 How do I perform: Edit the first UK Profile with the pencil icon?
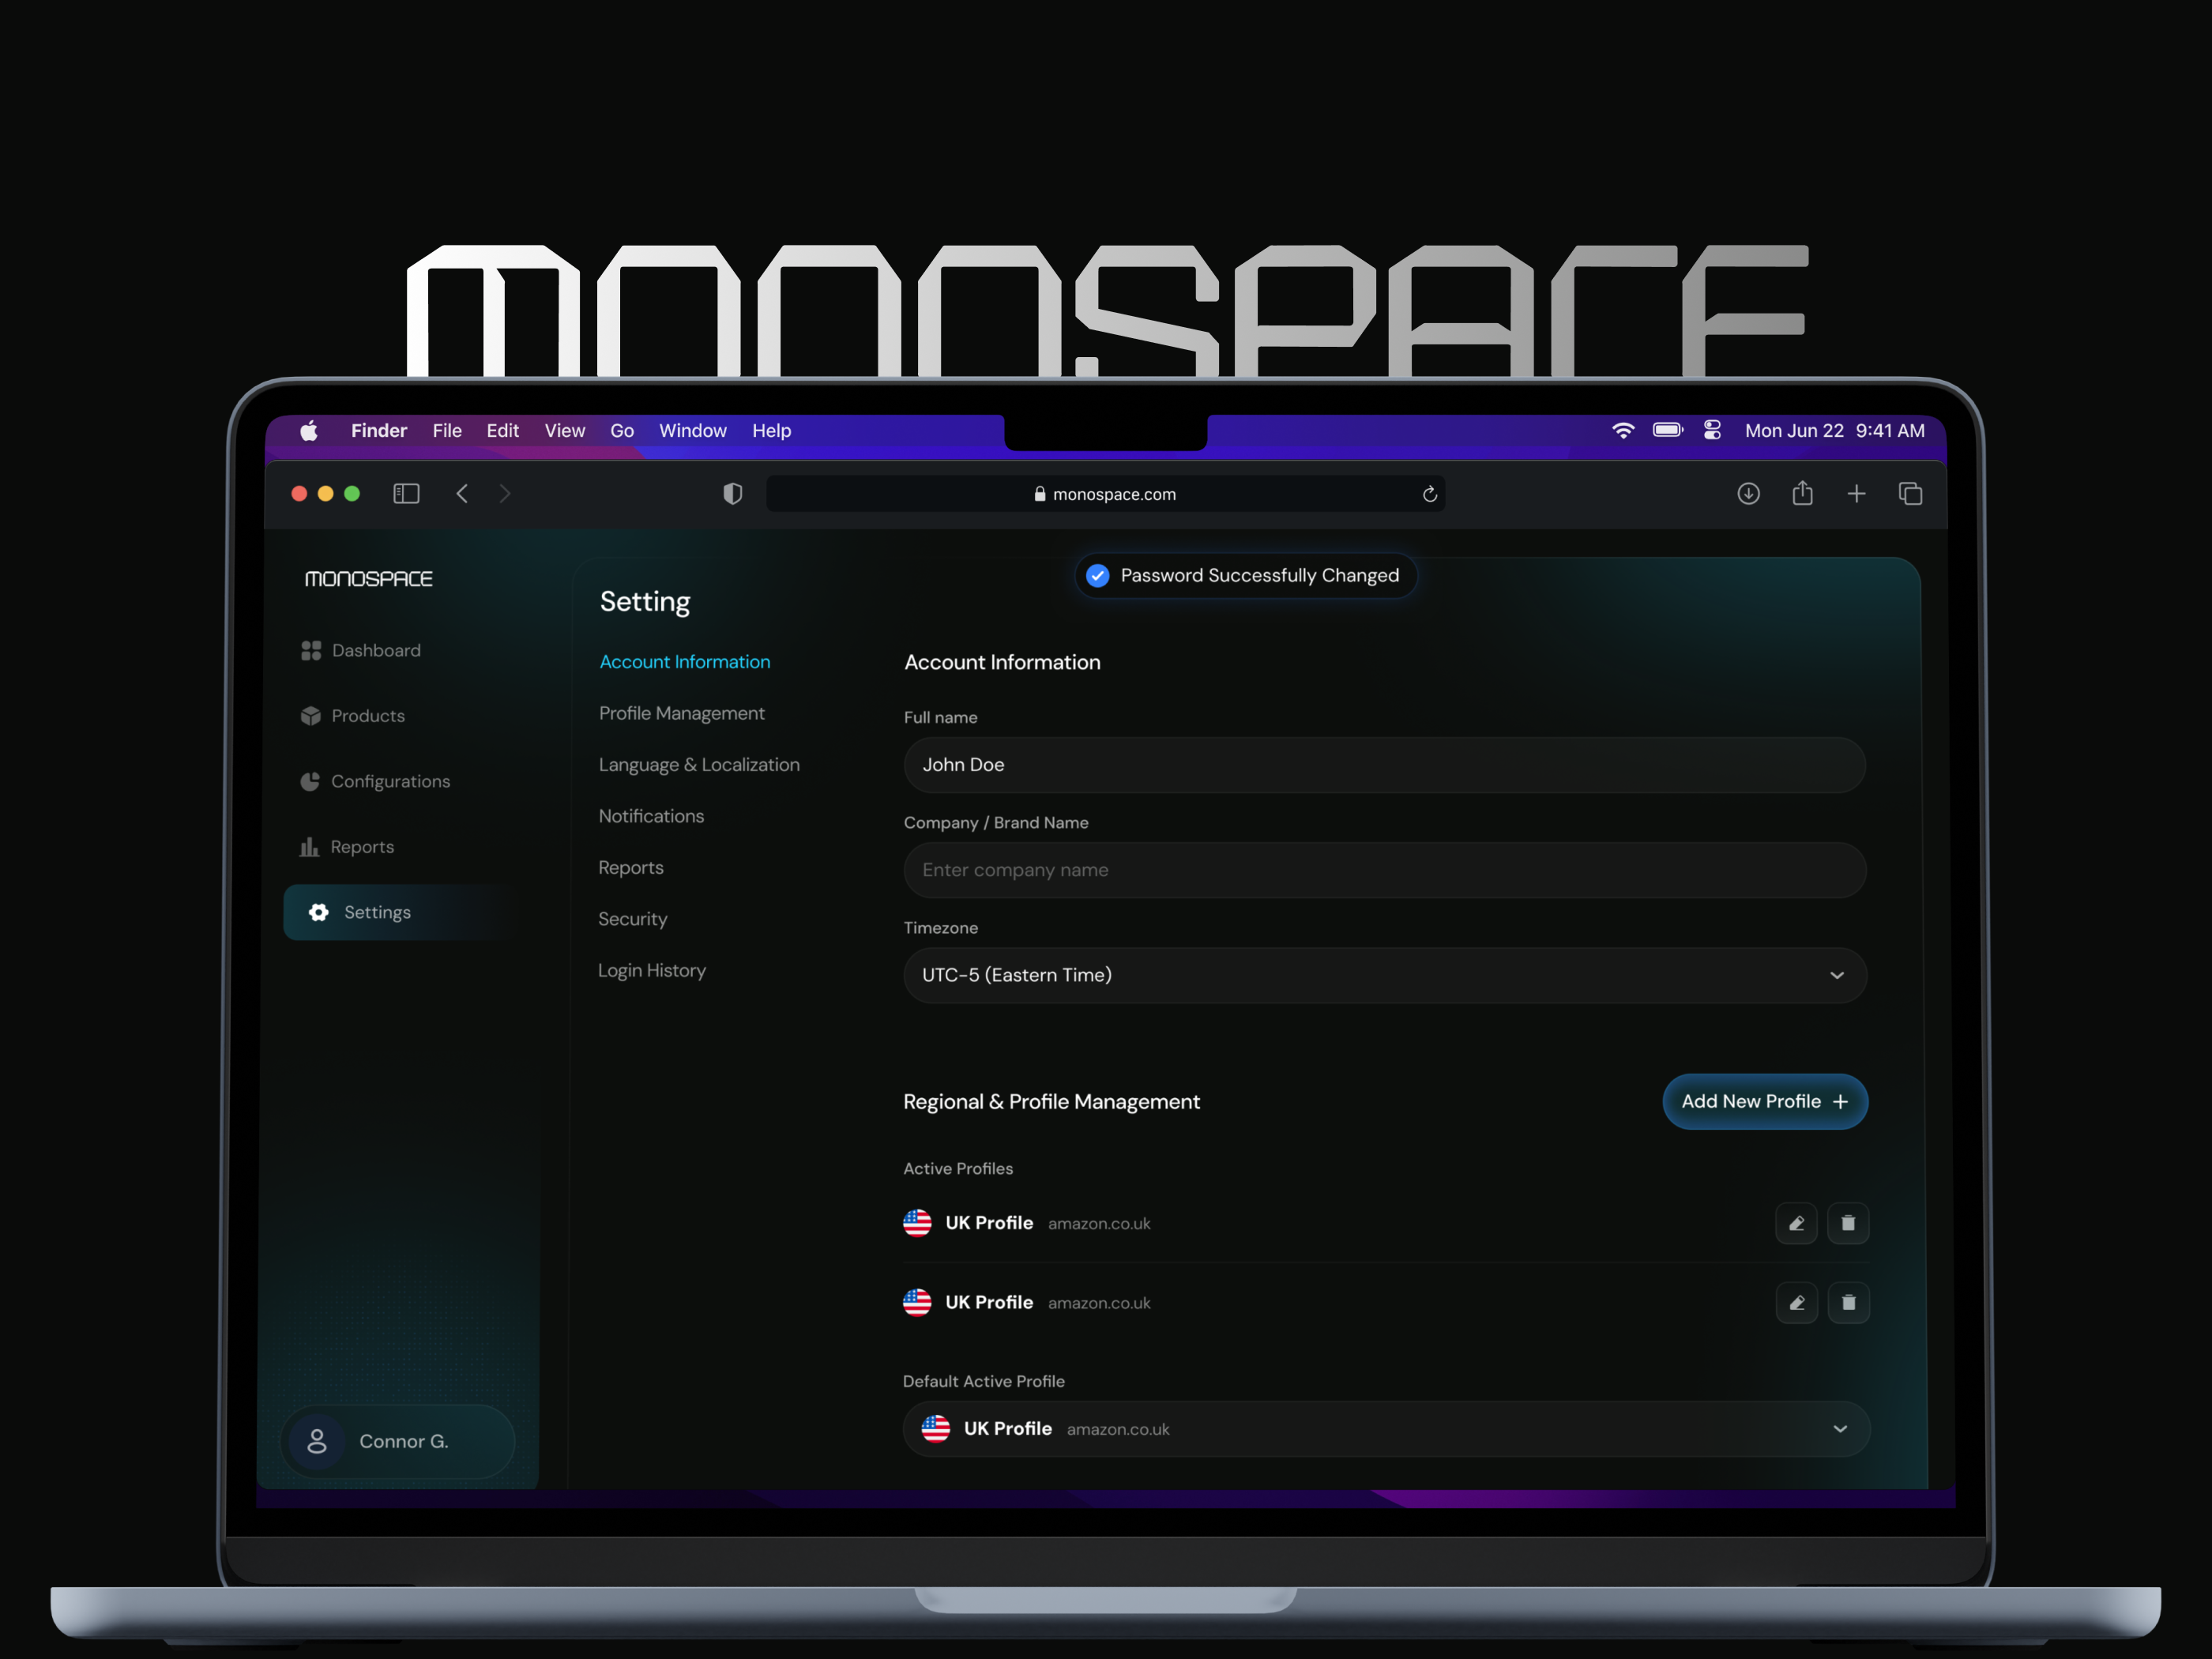(x=1796, y=1222)
